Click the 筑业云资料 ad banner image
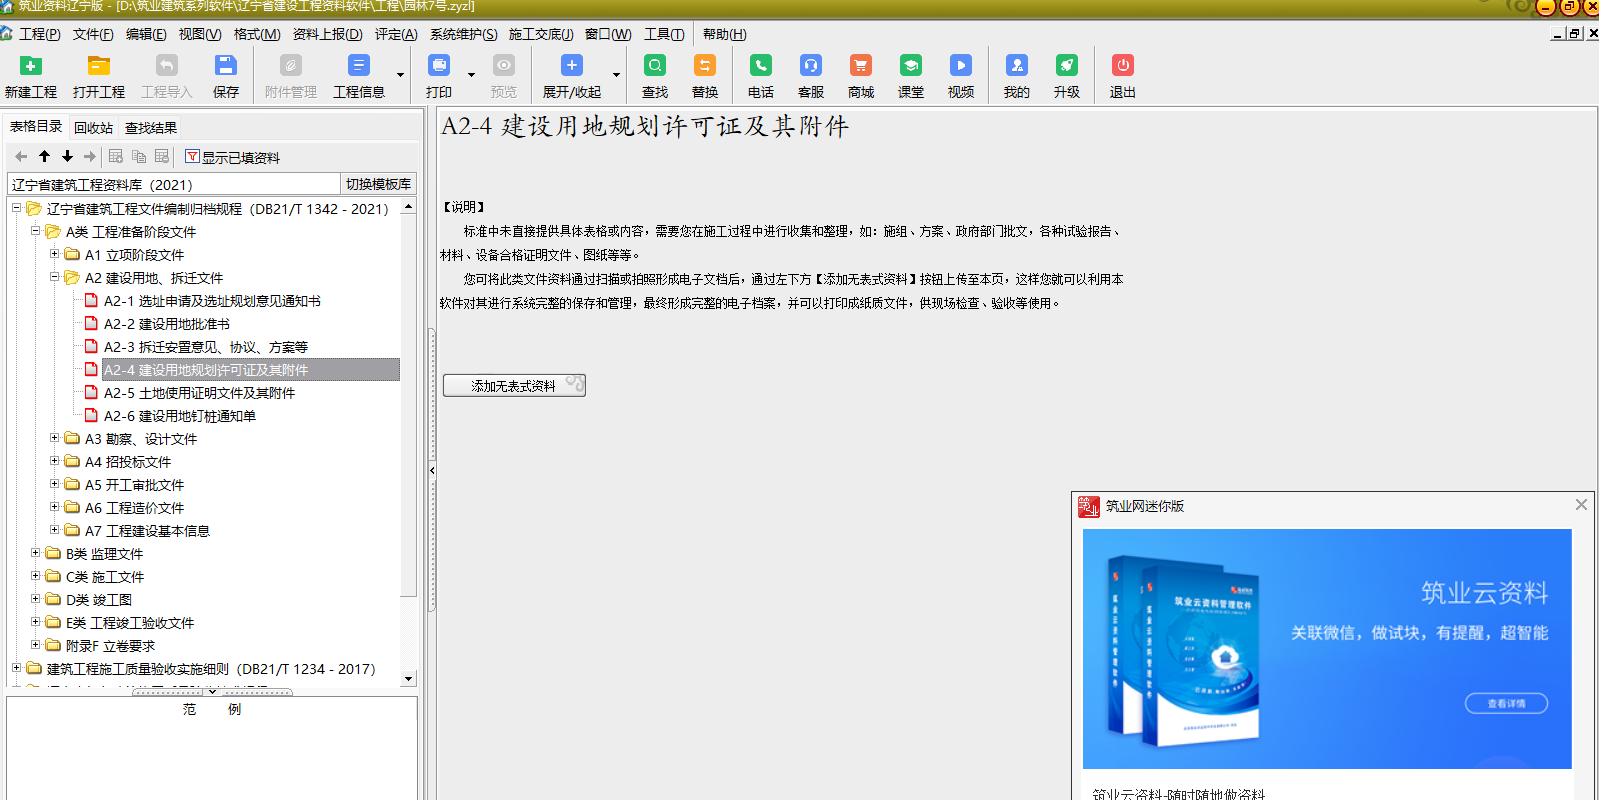This screenshot has height=800, width=1599. pyautogui.click(x=1327, y=649)
